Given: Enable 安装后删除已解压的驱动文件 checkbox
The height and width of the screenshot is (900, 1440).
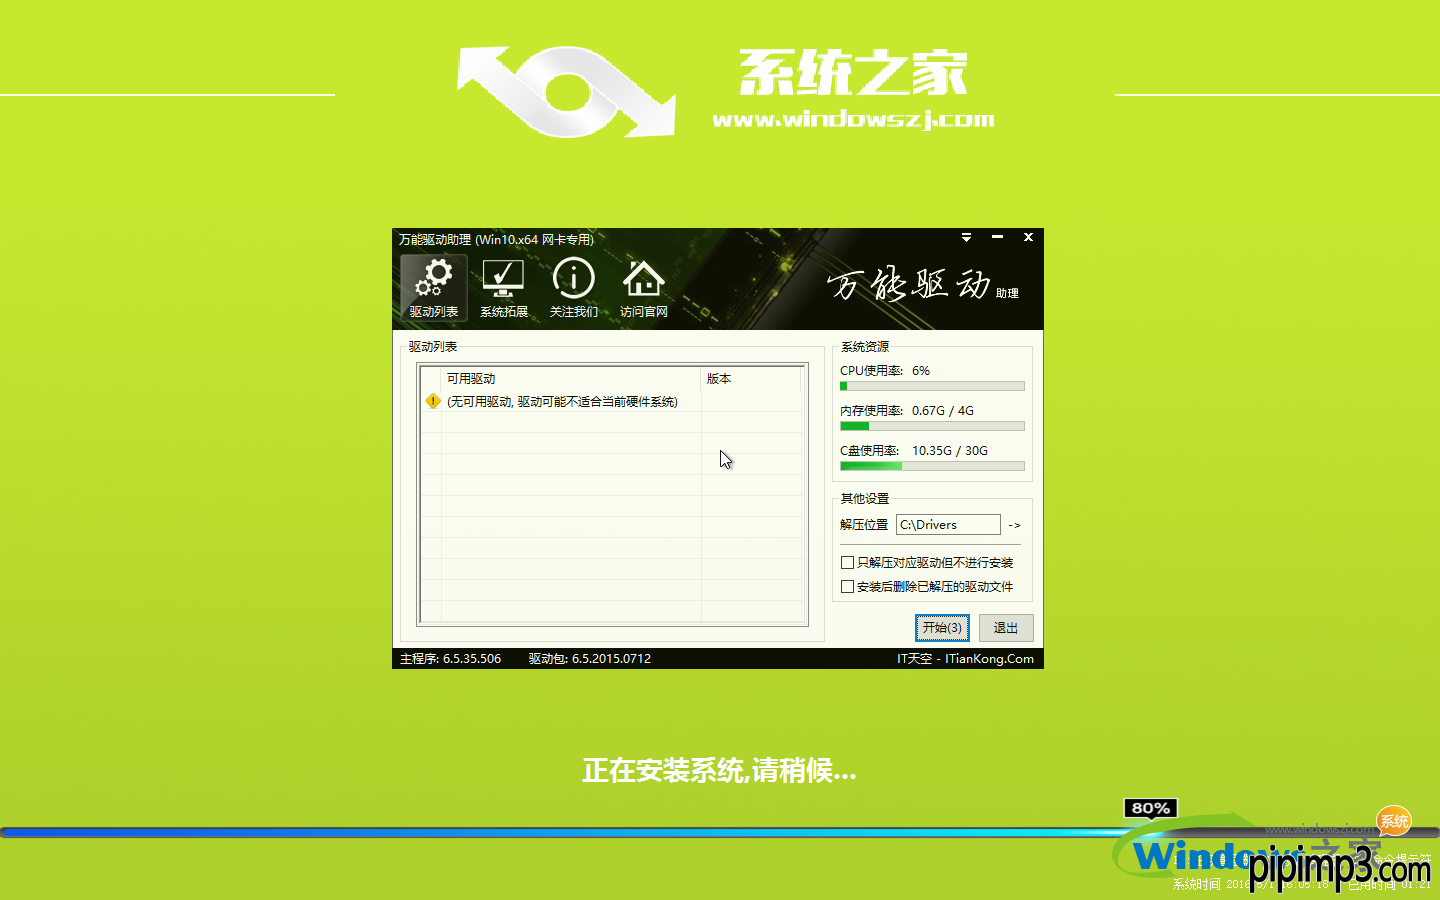Looking at the screenshot, I should pyautogui.click(x=847, y=587).
